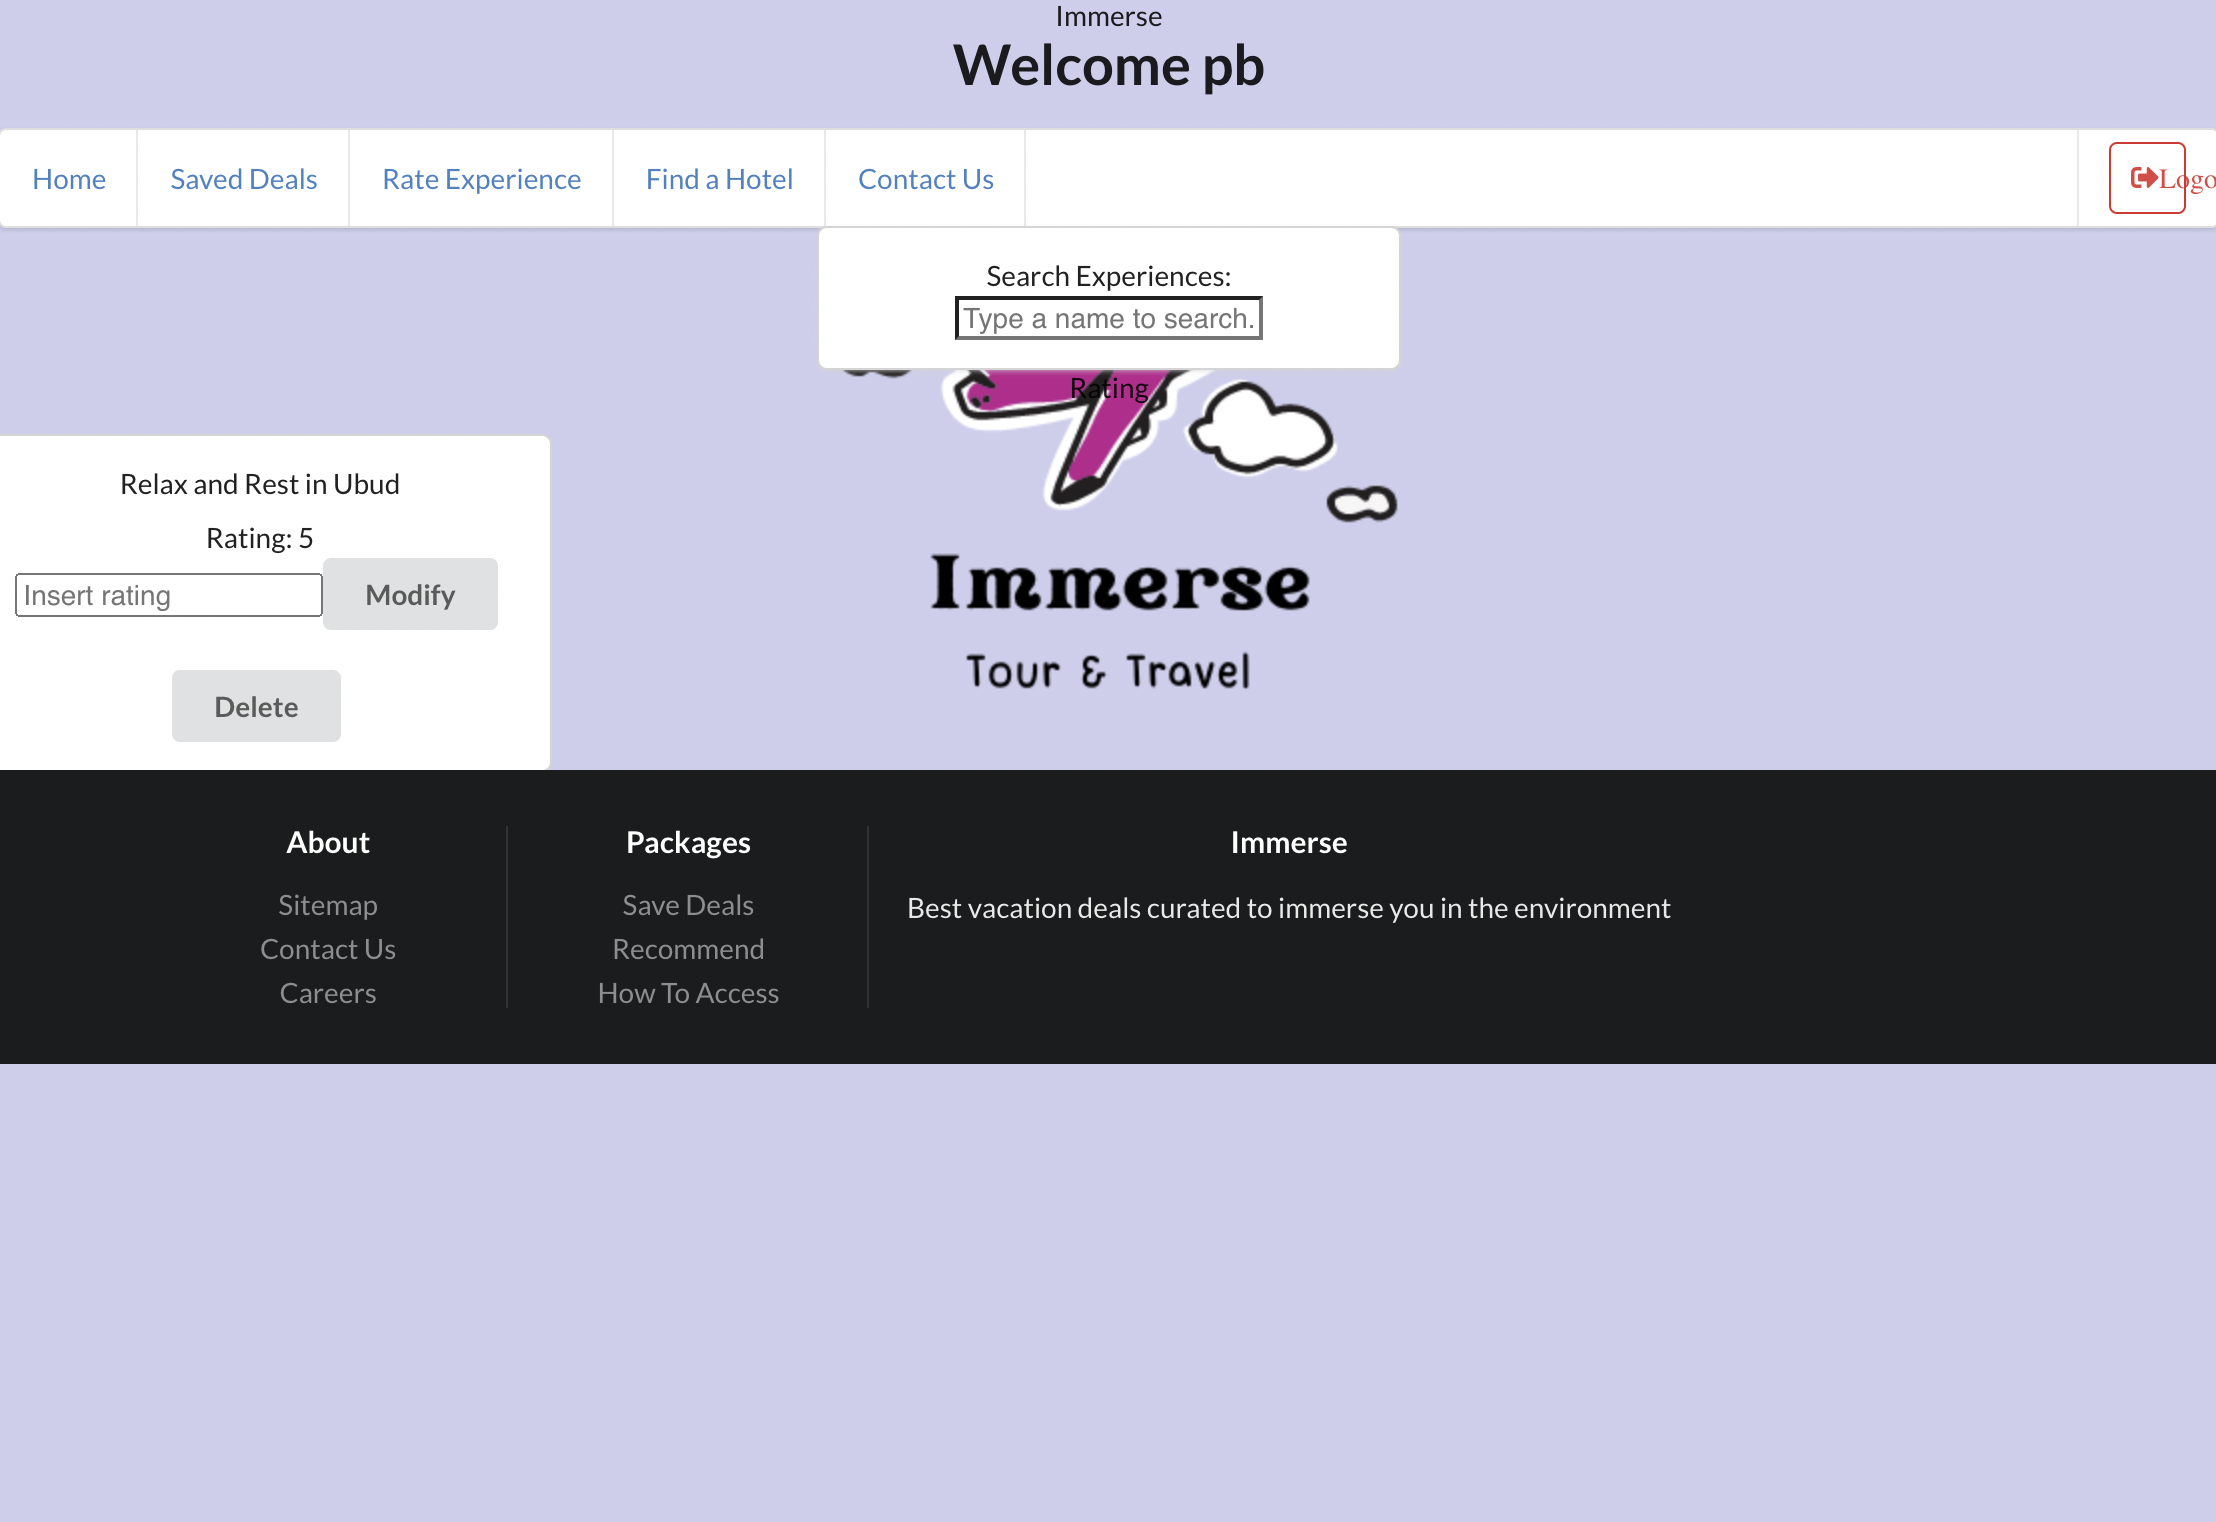2216x1522 pixels.
Task: Open Save Deals under Packages
Action: (x=688, y=904)
